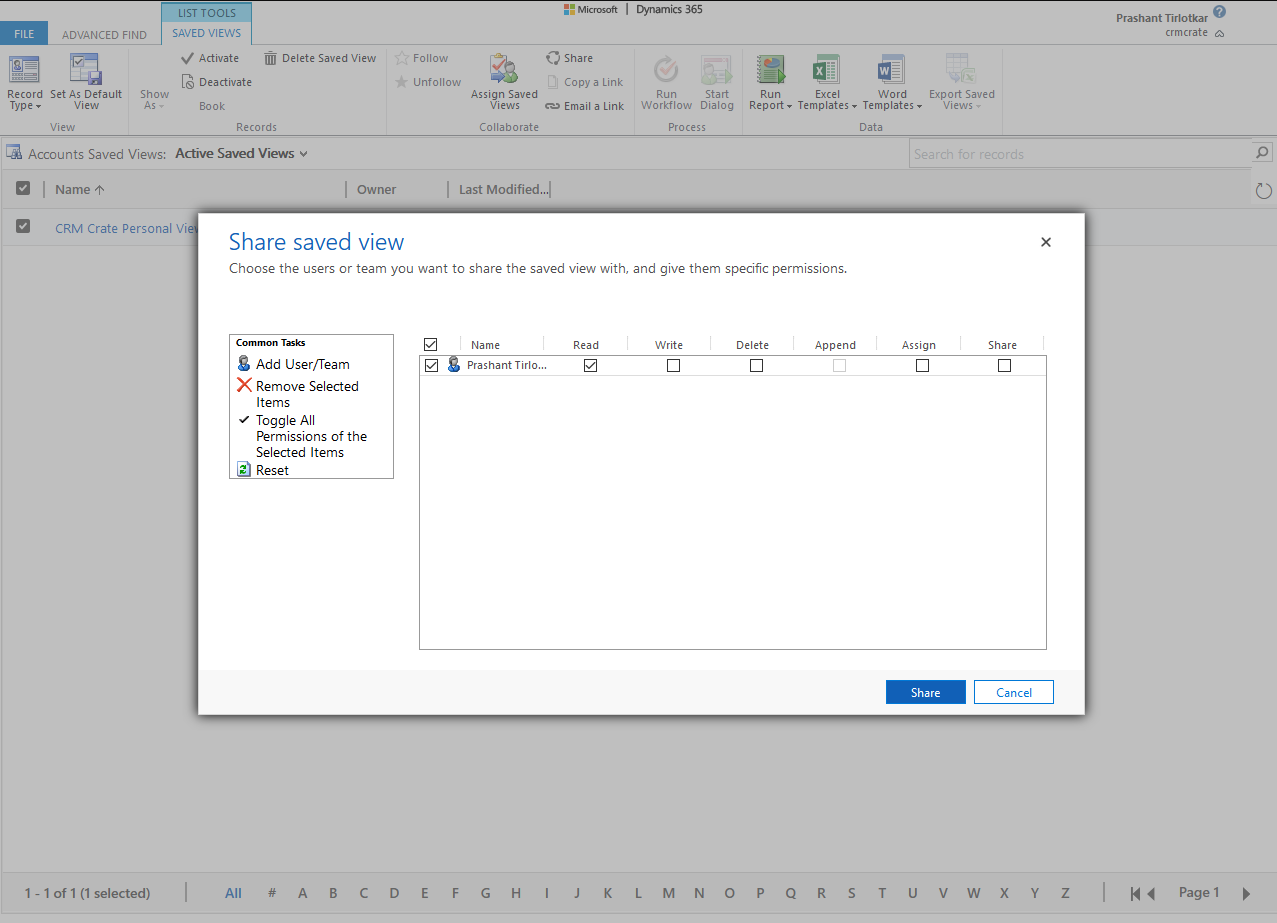Uncheck the Read permission for Prashant Tirlo
Image resolution: width=1277 pixels, height=923 pixels.
[590, 365]
